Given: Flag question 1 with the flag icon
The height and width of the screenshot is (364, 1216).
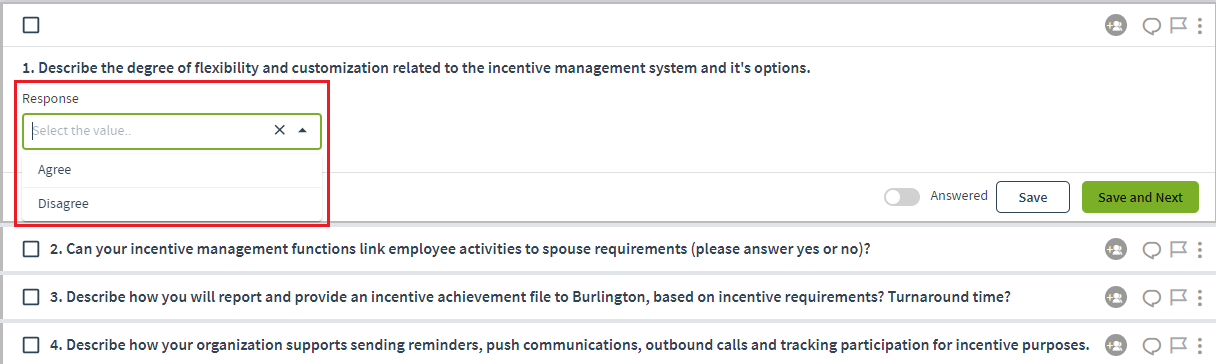Looking at the screenshot, I should coord(1178,25).
